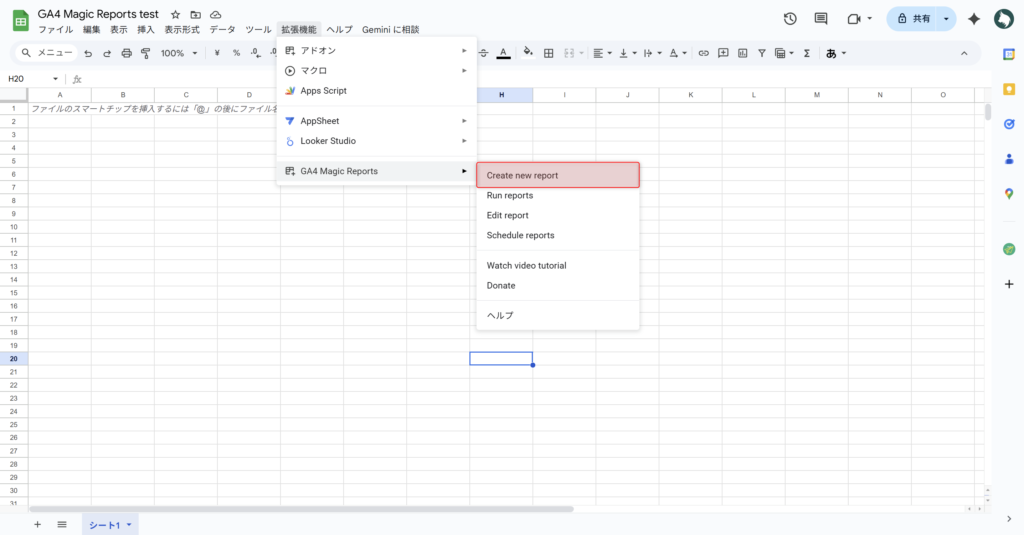Star the GA4 Magic Reports test document
Image resolution: width=1024 pixels, height=535 pixels.
[x=175, y=14]
